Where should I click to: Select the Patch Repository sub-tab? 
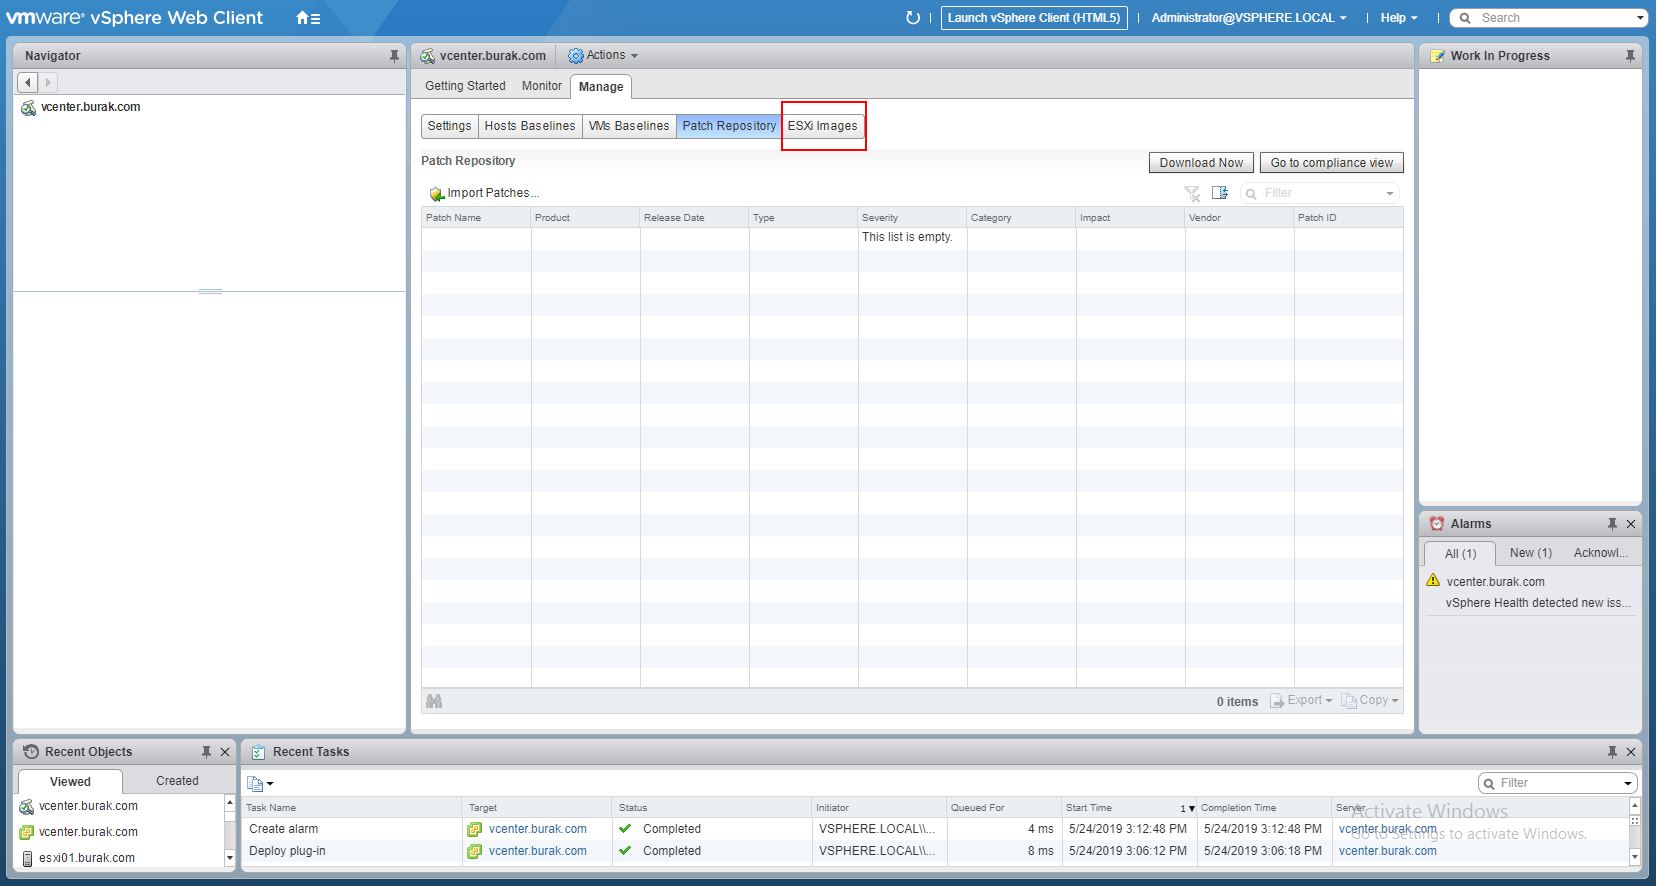coord(729,126)
